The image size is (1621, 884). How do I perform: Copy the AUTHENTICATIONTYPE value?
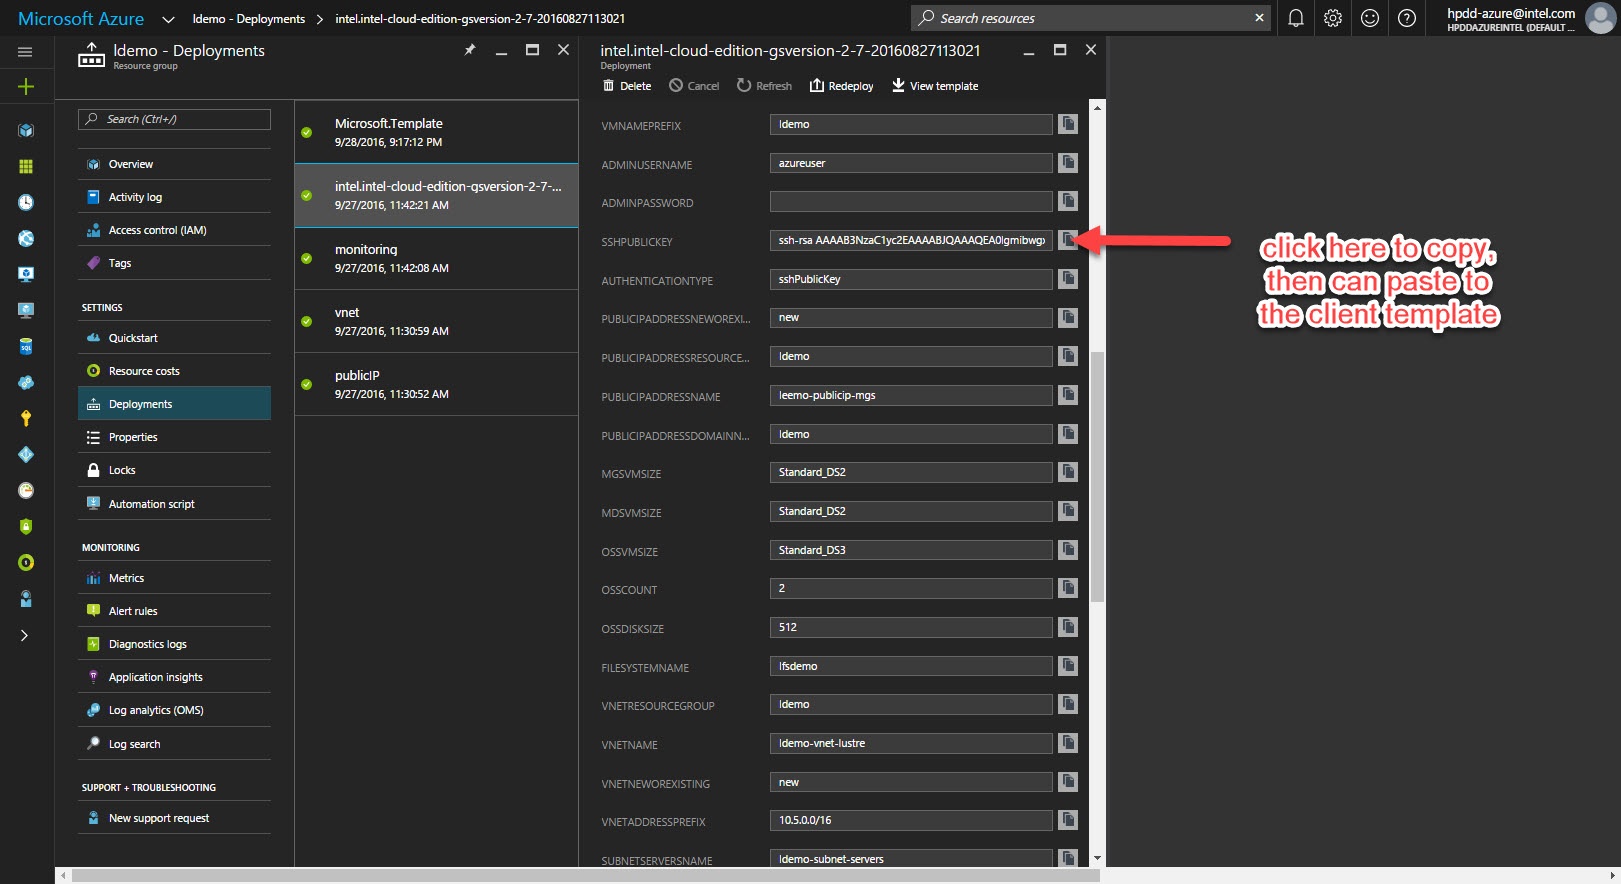click(1068, 279)
